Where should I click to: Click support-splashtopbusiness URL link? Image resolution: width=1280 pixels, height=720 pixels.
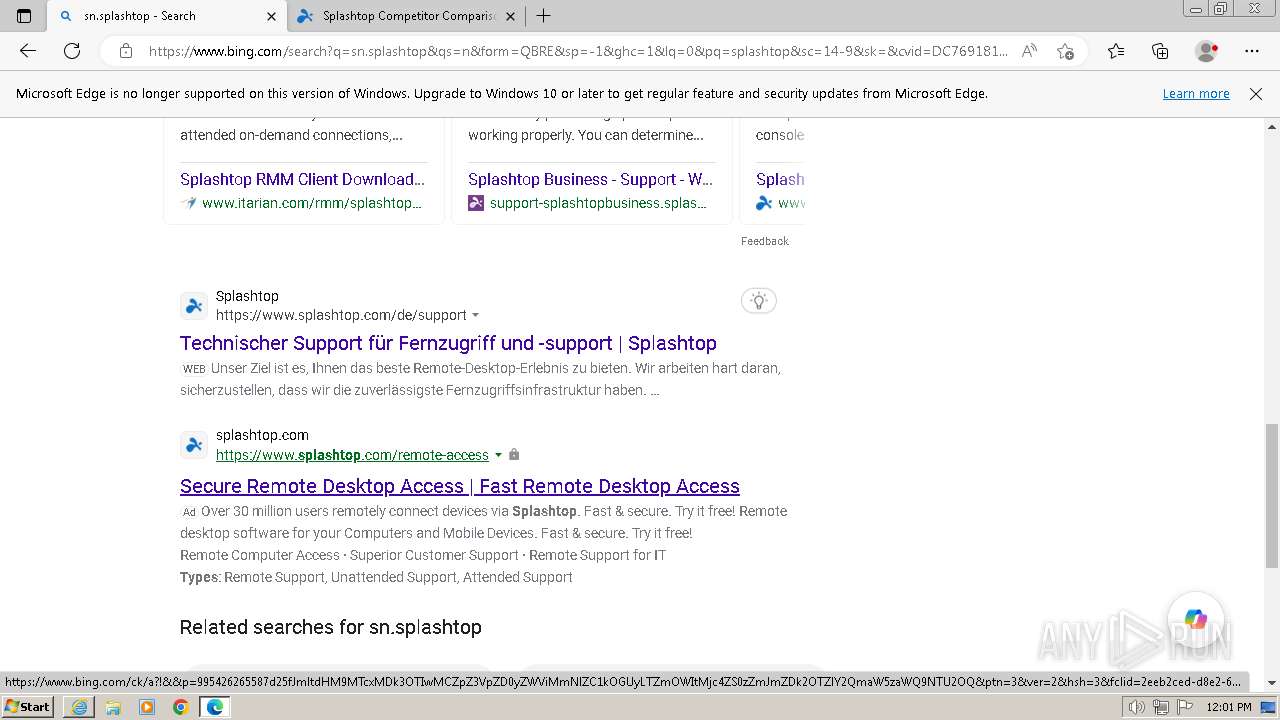click(598, 203)
